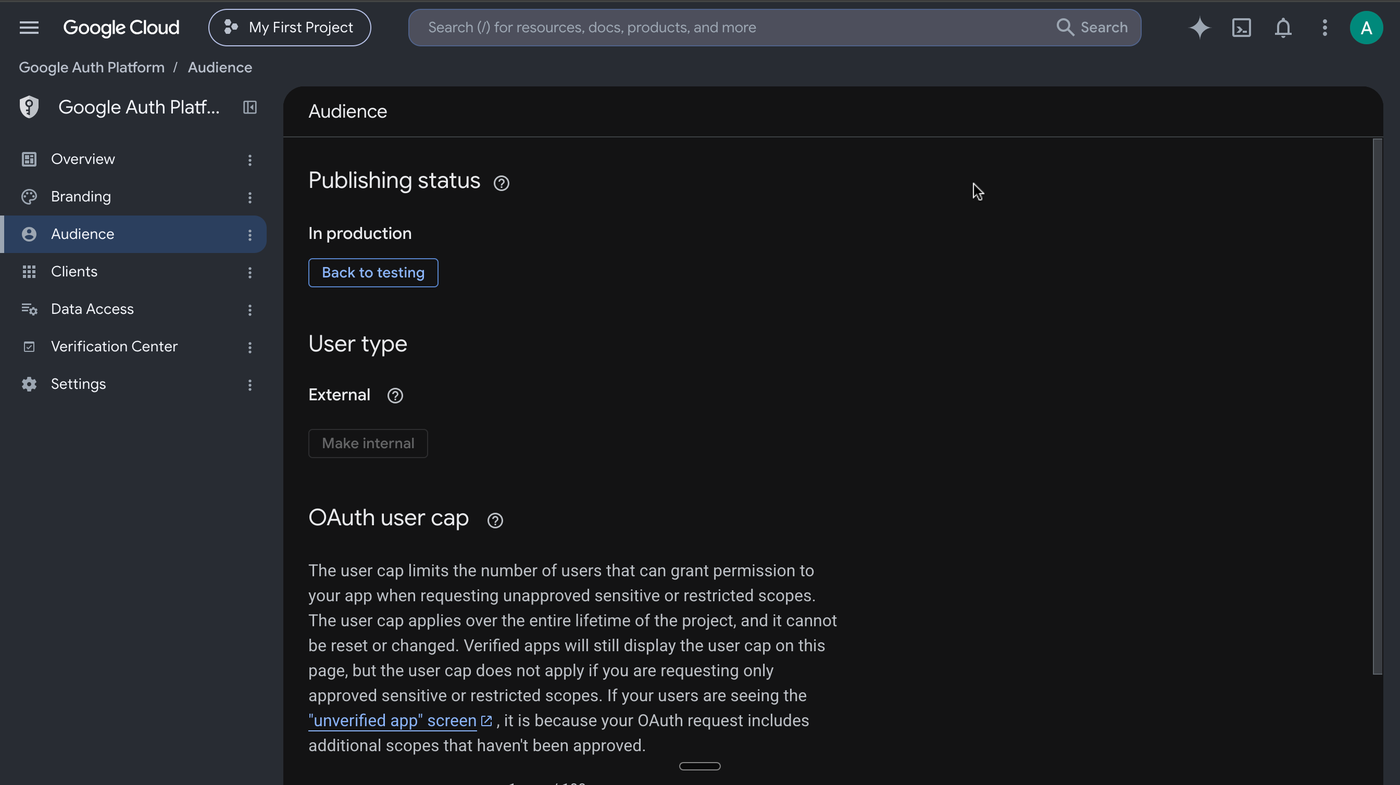1400x785 pixels.
Task: Activate Cloud Shell terminal icon
Action: [x=1241, y=28]
